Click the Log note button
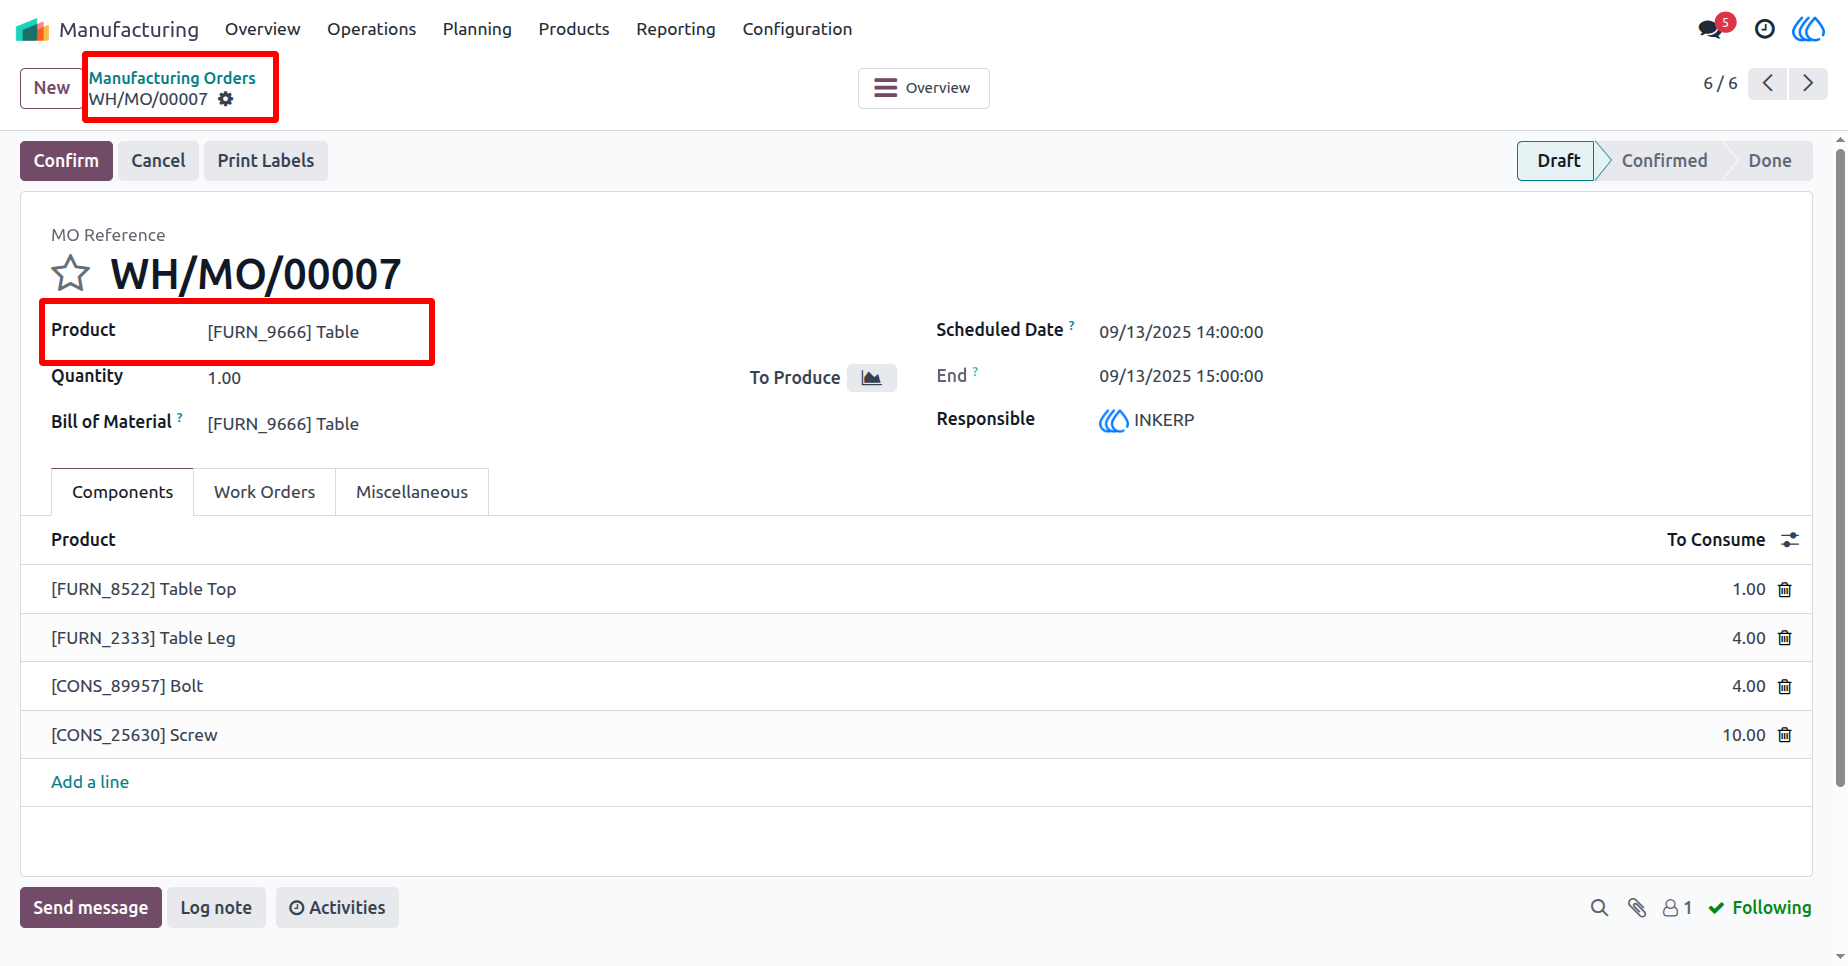This screenshot has width=1848, height=966. (216, 908)
